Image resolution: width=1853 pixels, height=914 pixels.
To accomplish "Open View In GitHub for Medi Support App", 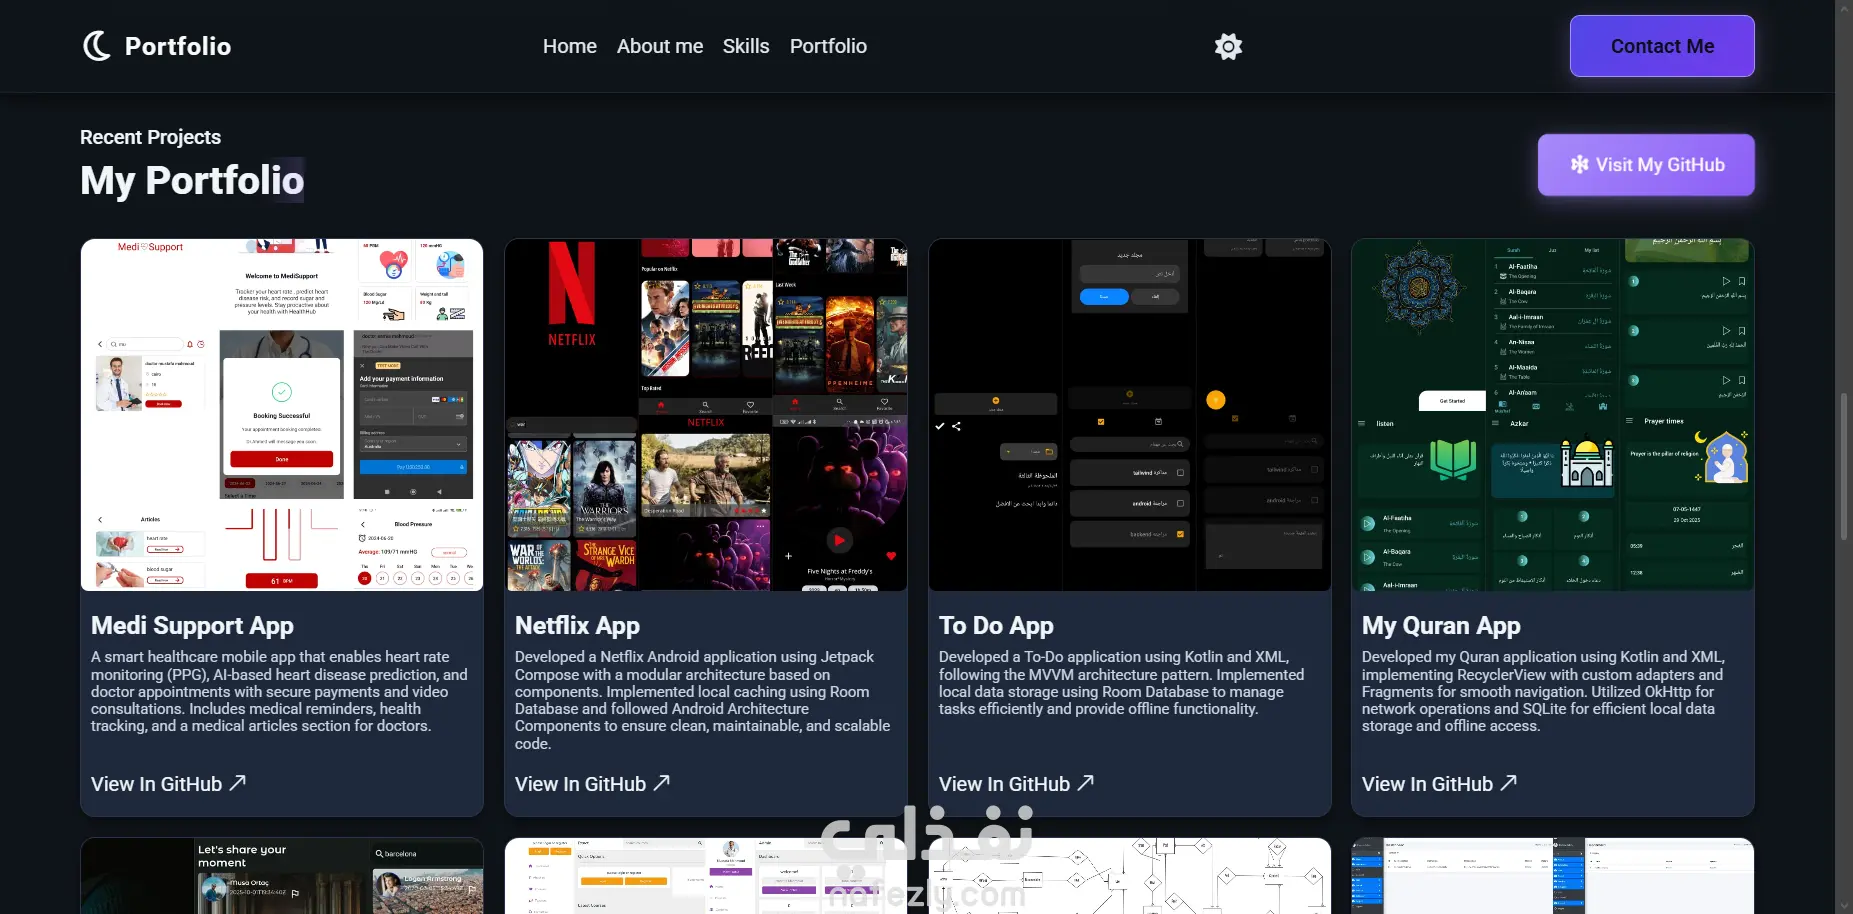I will [x=168, y=784].
